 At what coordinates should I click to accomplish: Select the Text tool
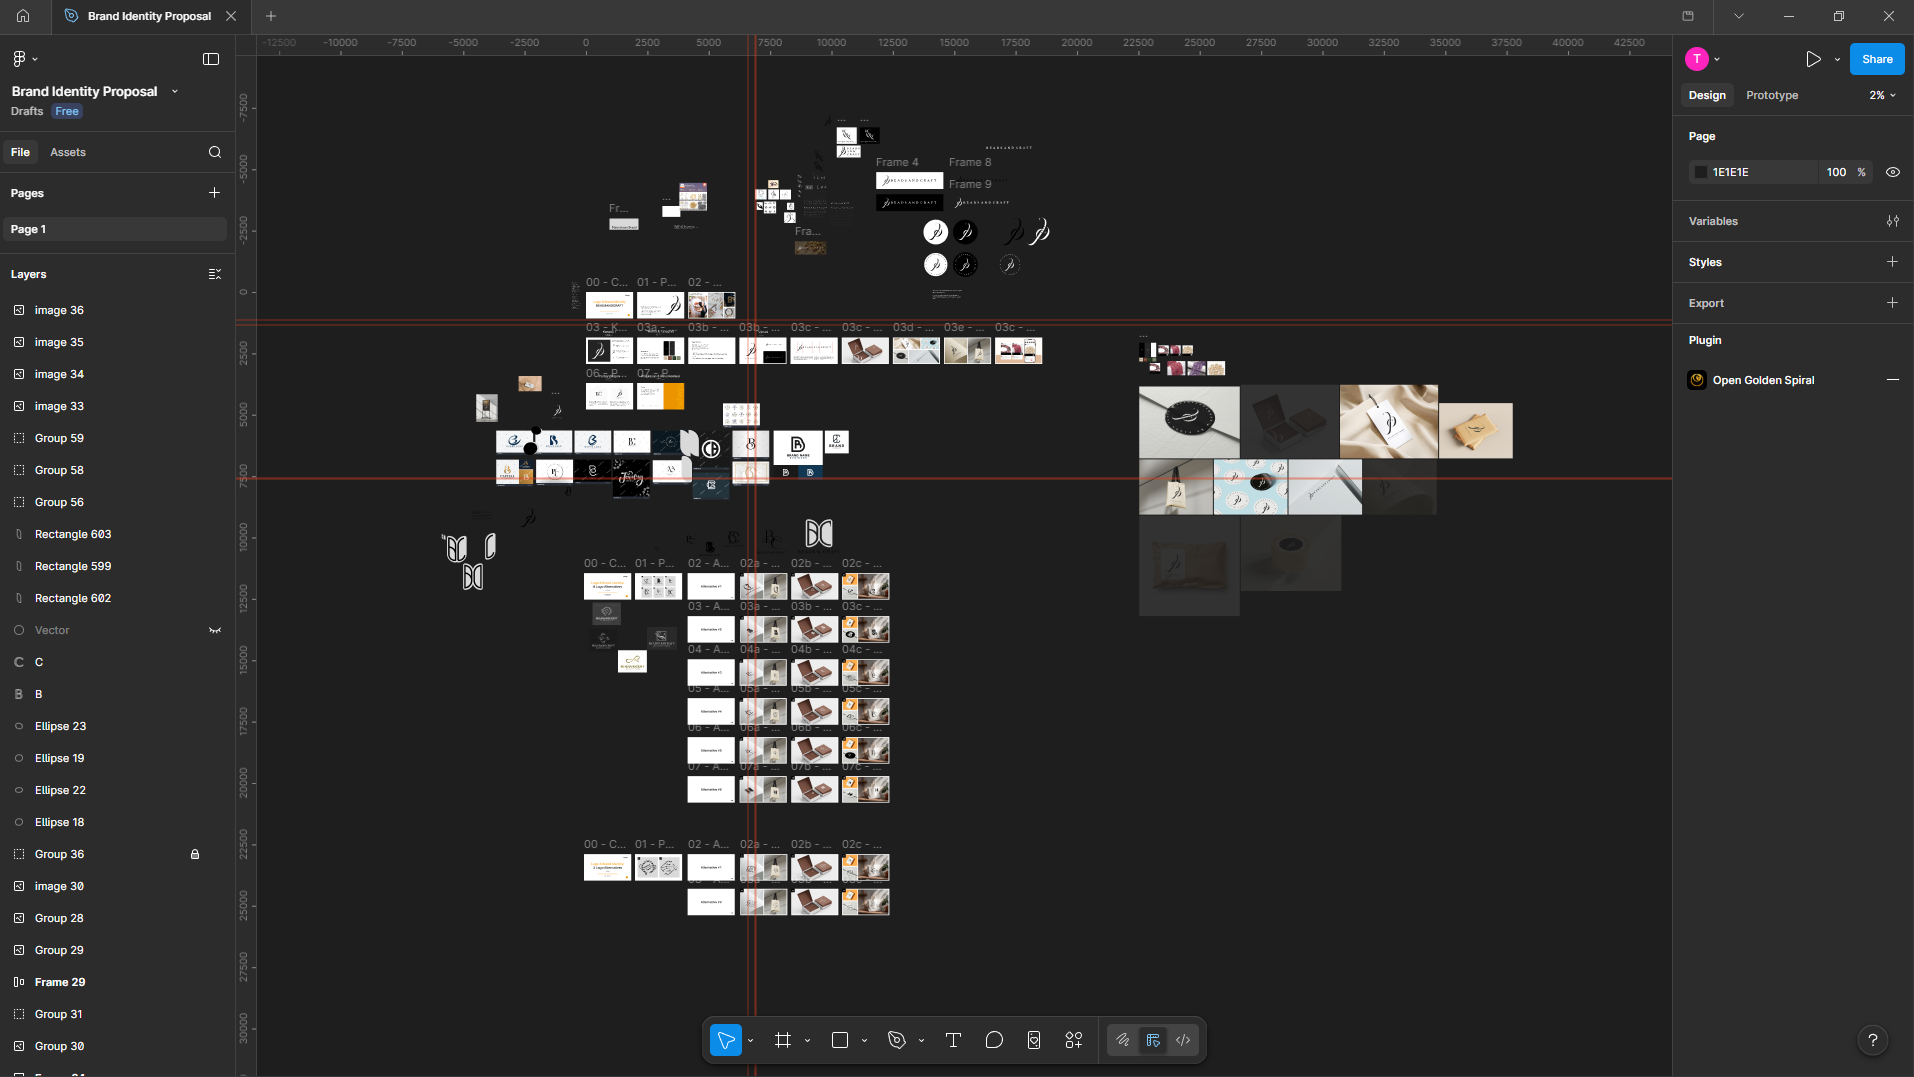[953, 1040]
